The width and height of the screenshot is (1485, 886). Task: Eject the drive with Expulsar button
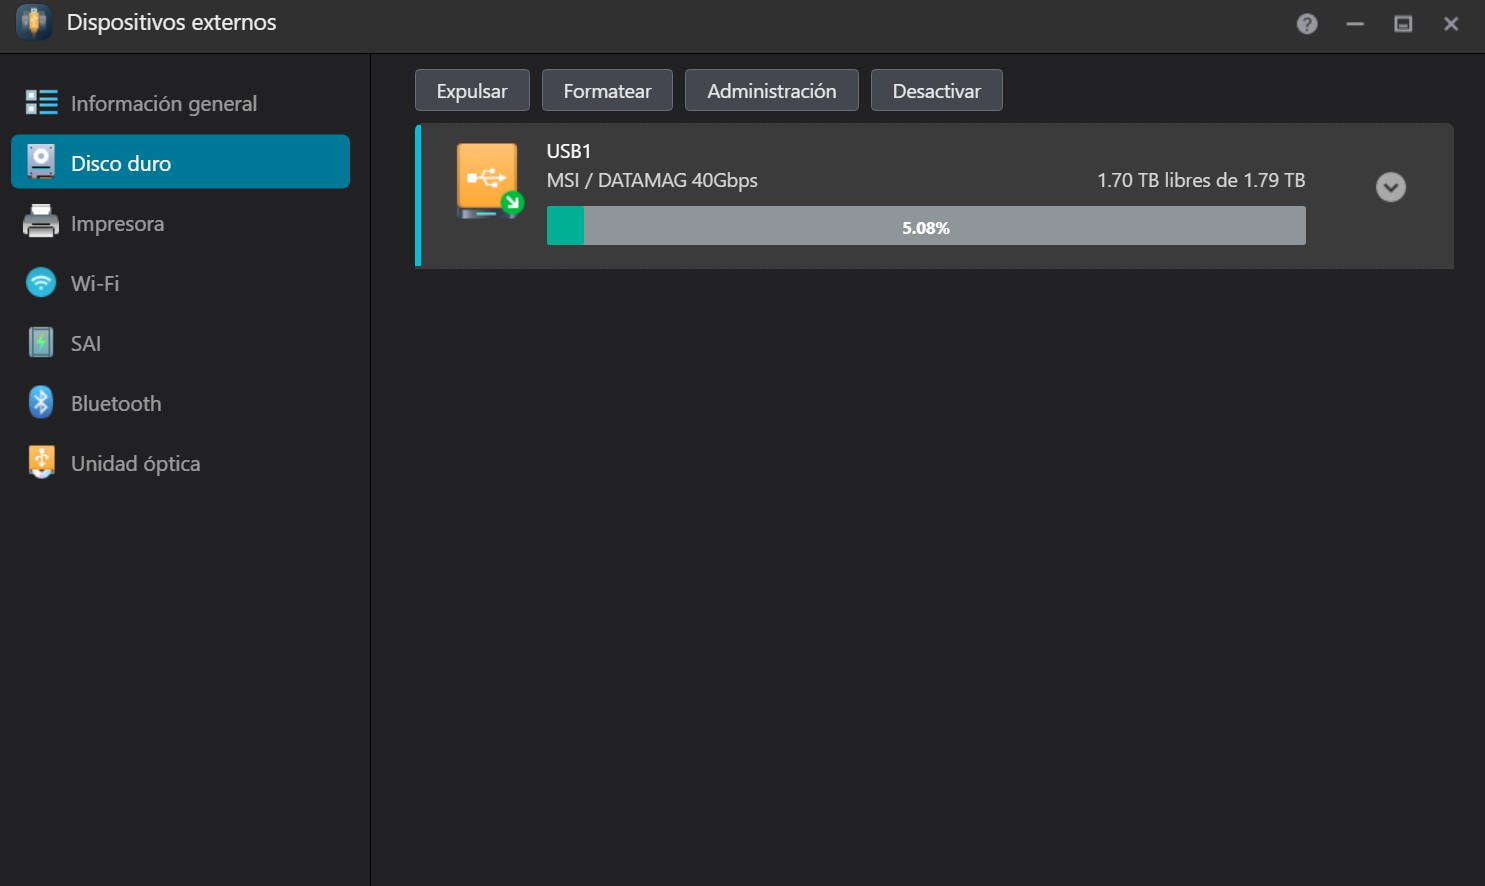tap(472, 90)
